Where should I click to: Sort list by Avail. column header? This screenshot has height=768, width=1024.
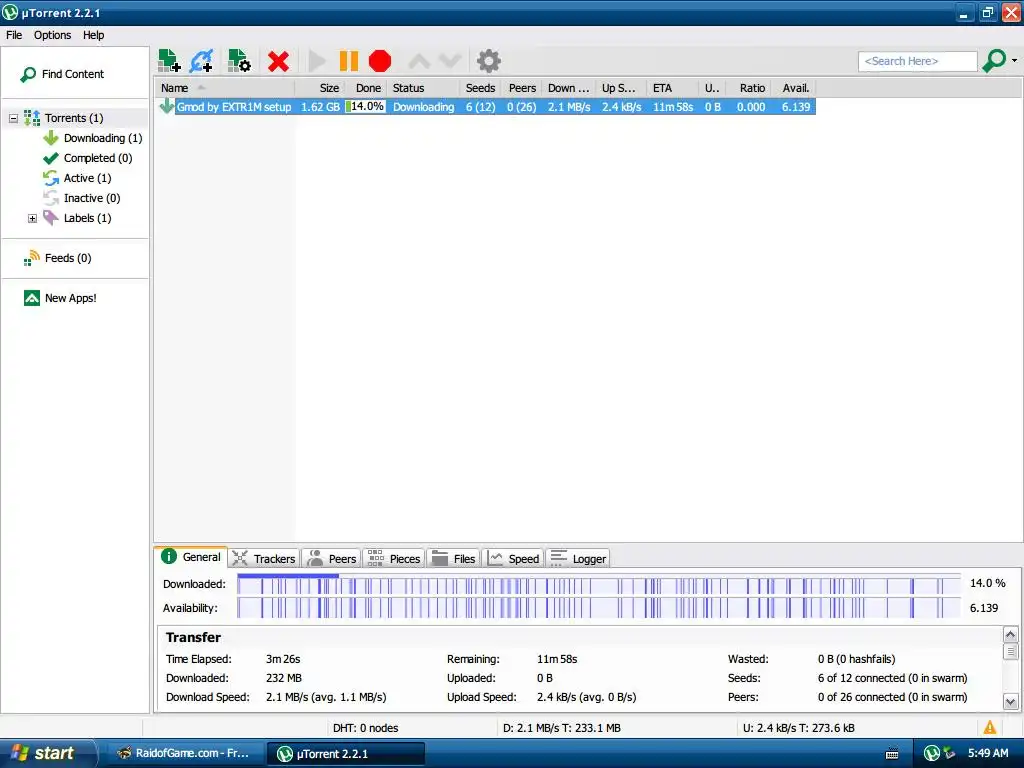795,88
